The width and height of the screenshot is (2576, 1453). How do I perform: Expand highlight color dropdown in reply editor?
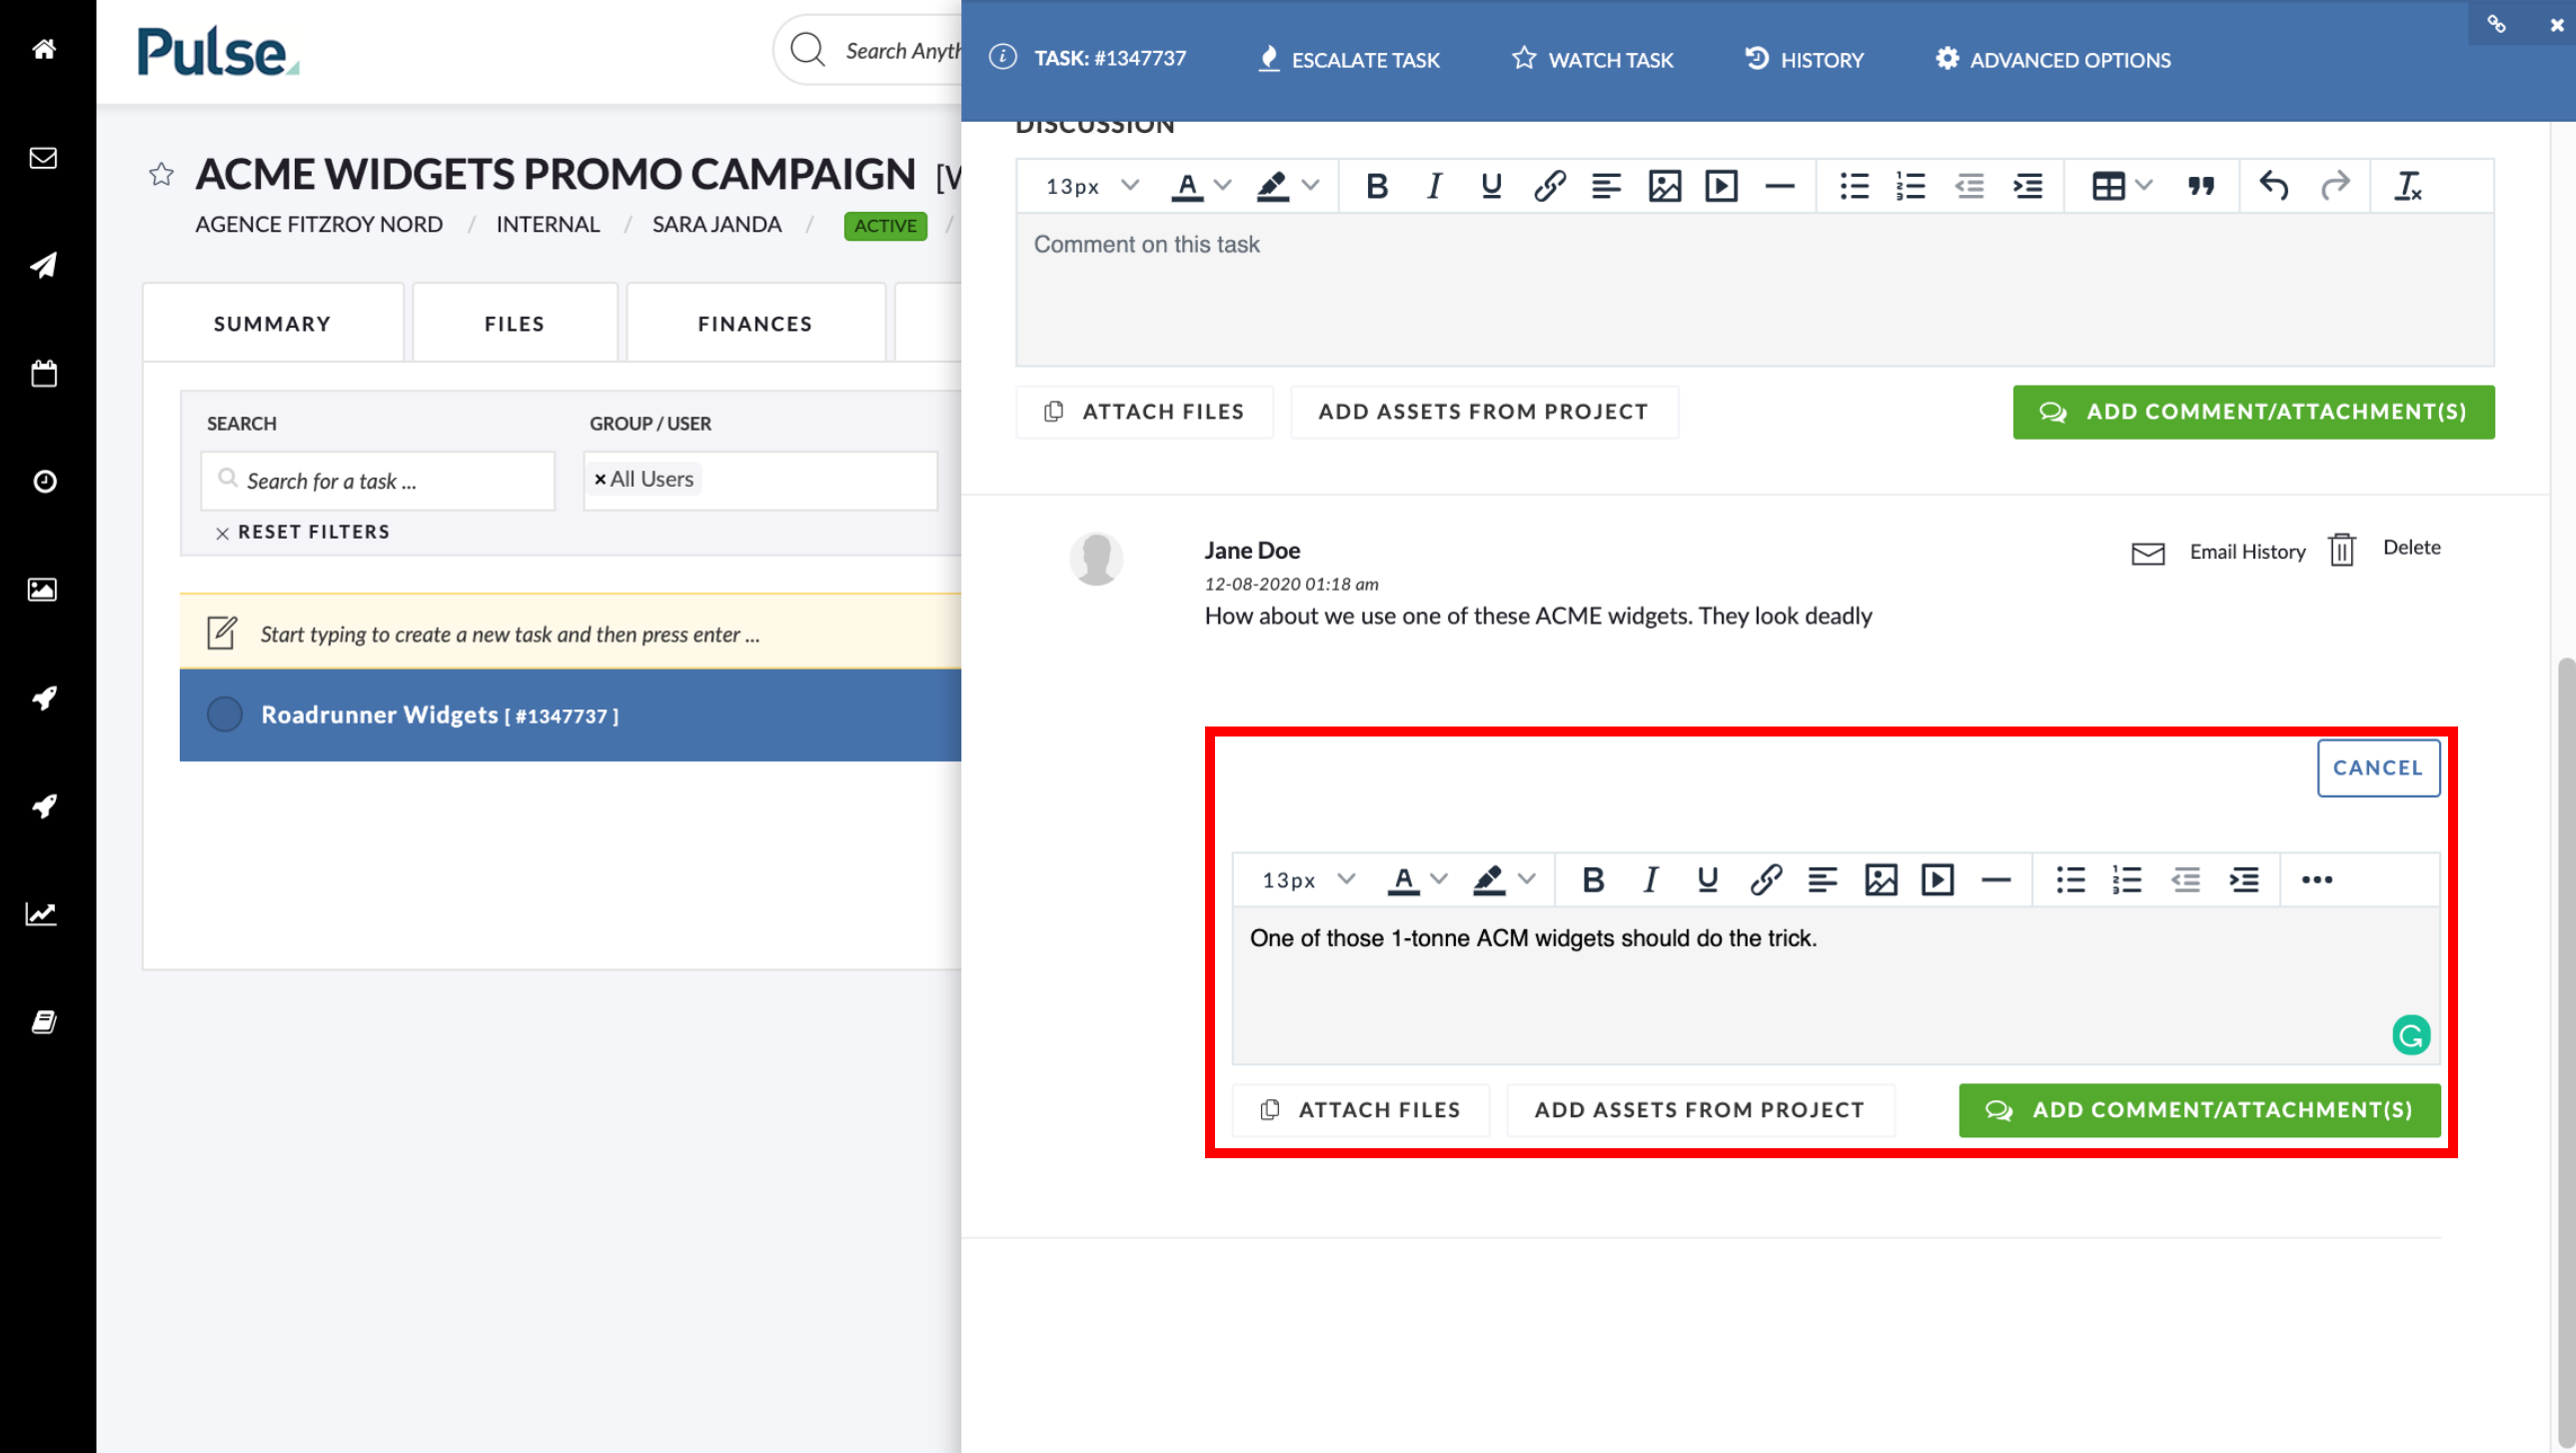tap(1527, 879)
